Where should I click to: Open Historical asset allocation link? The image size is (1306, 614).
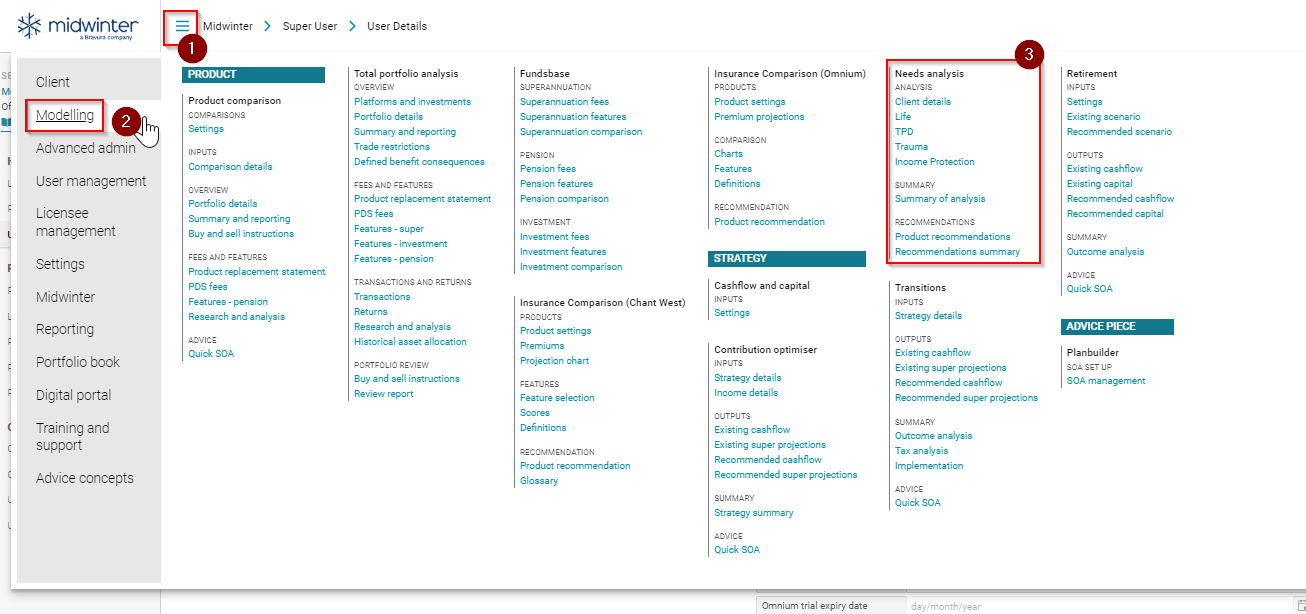pyautogui.click(x=410, y=342)
